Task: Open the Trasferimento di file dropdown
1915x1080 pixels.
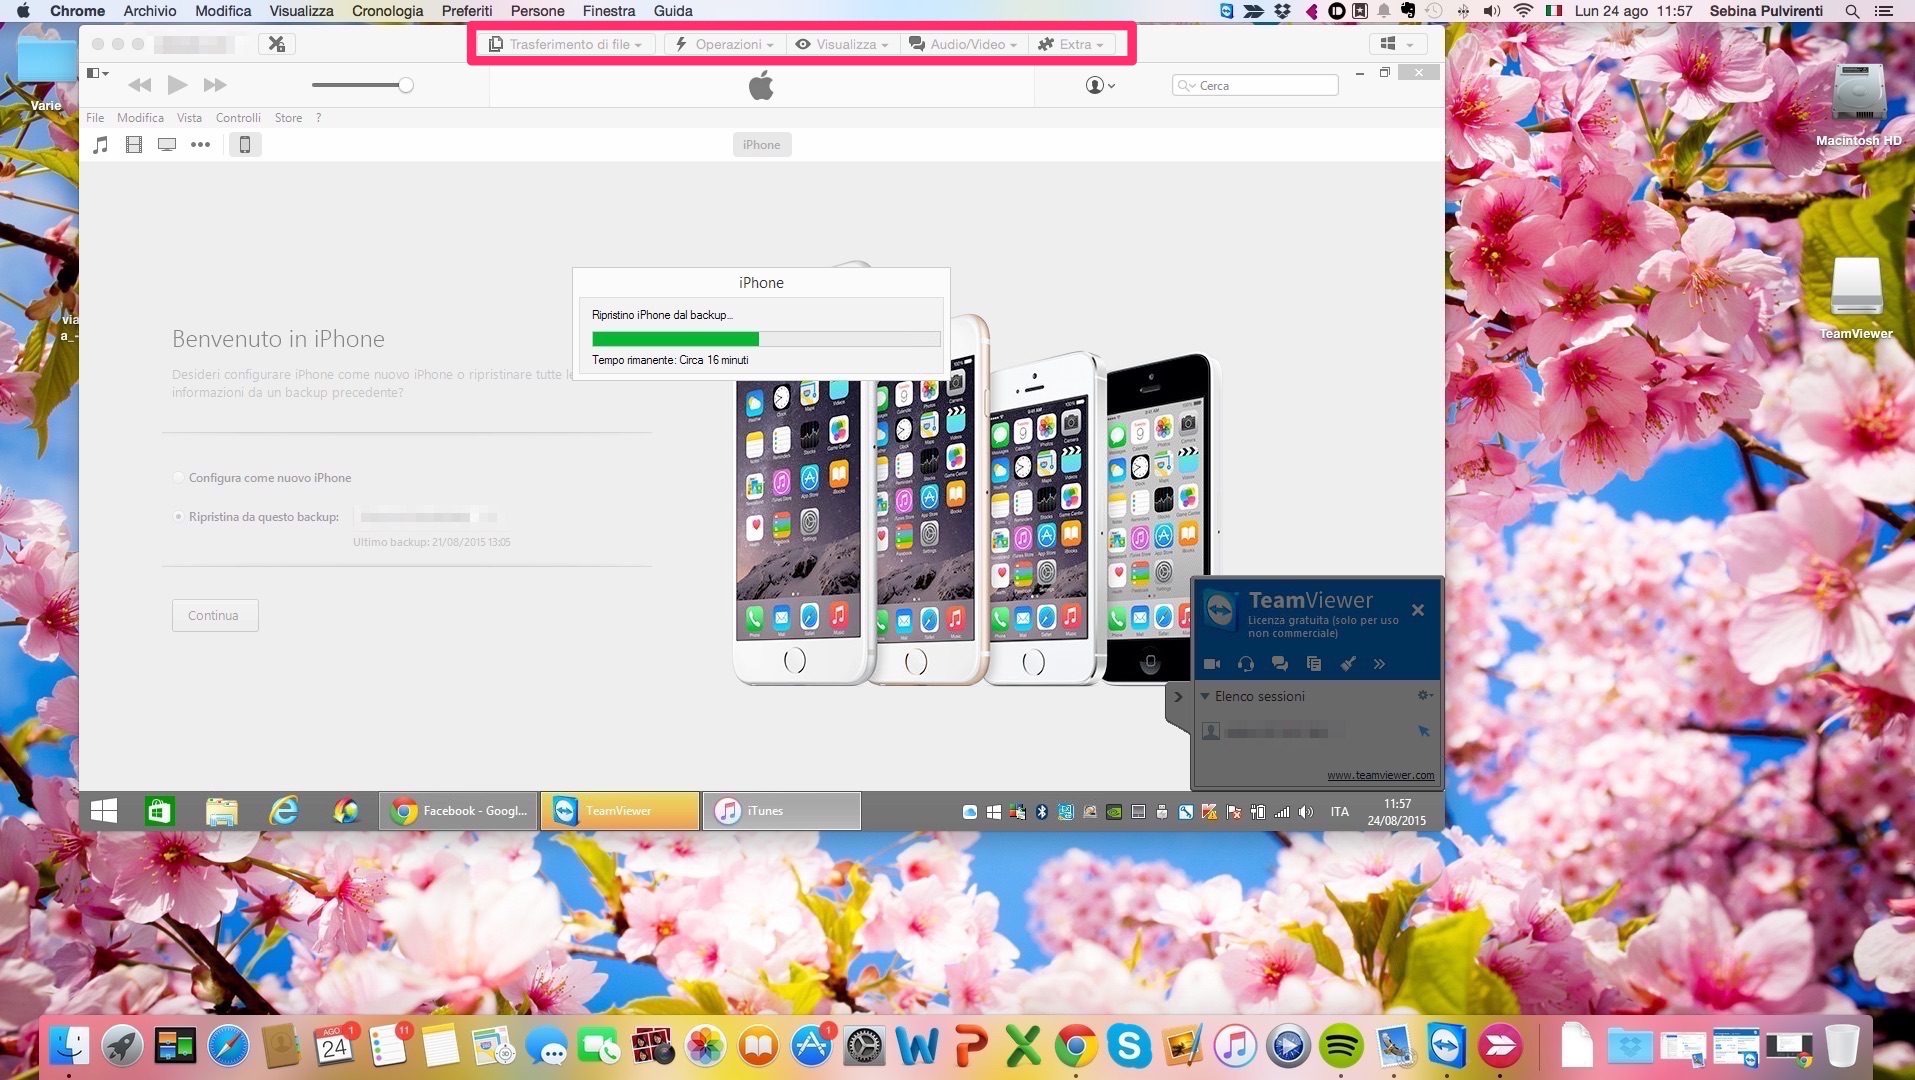Action: (x=566, y=44)
